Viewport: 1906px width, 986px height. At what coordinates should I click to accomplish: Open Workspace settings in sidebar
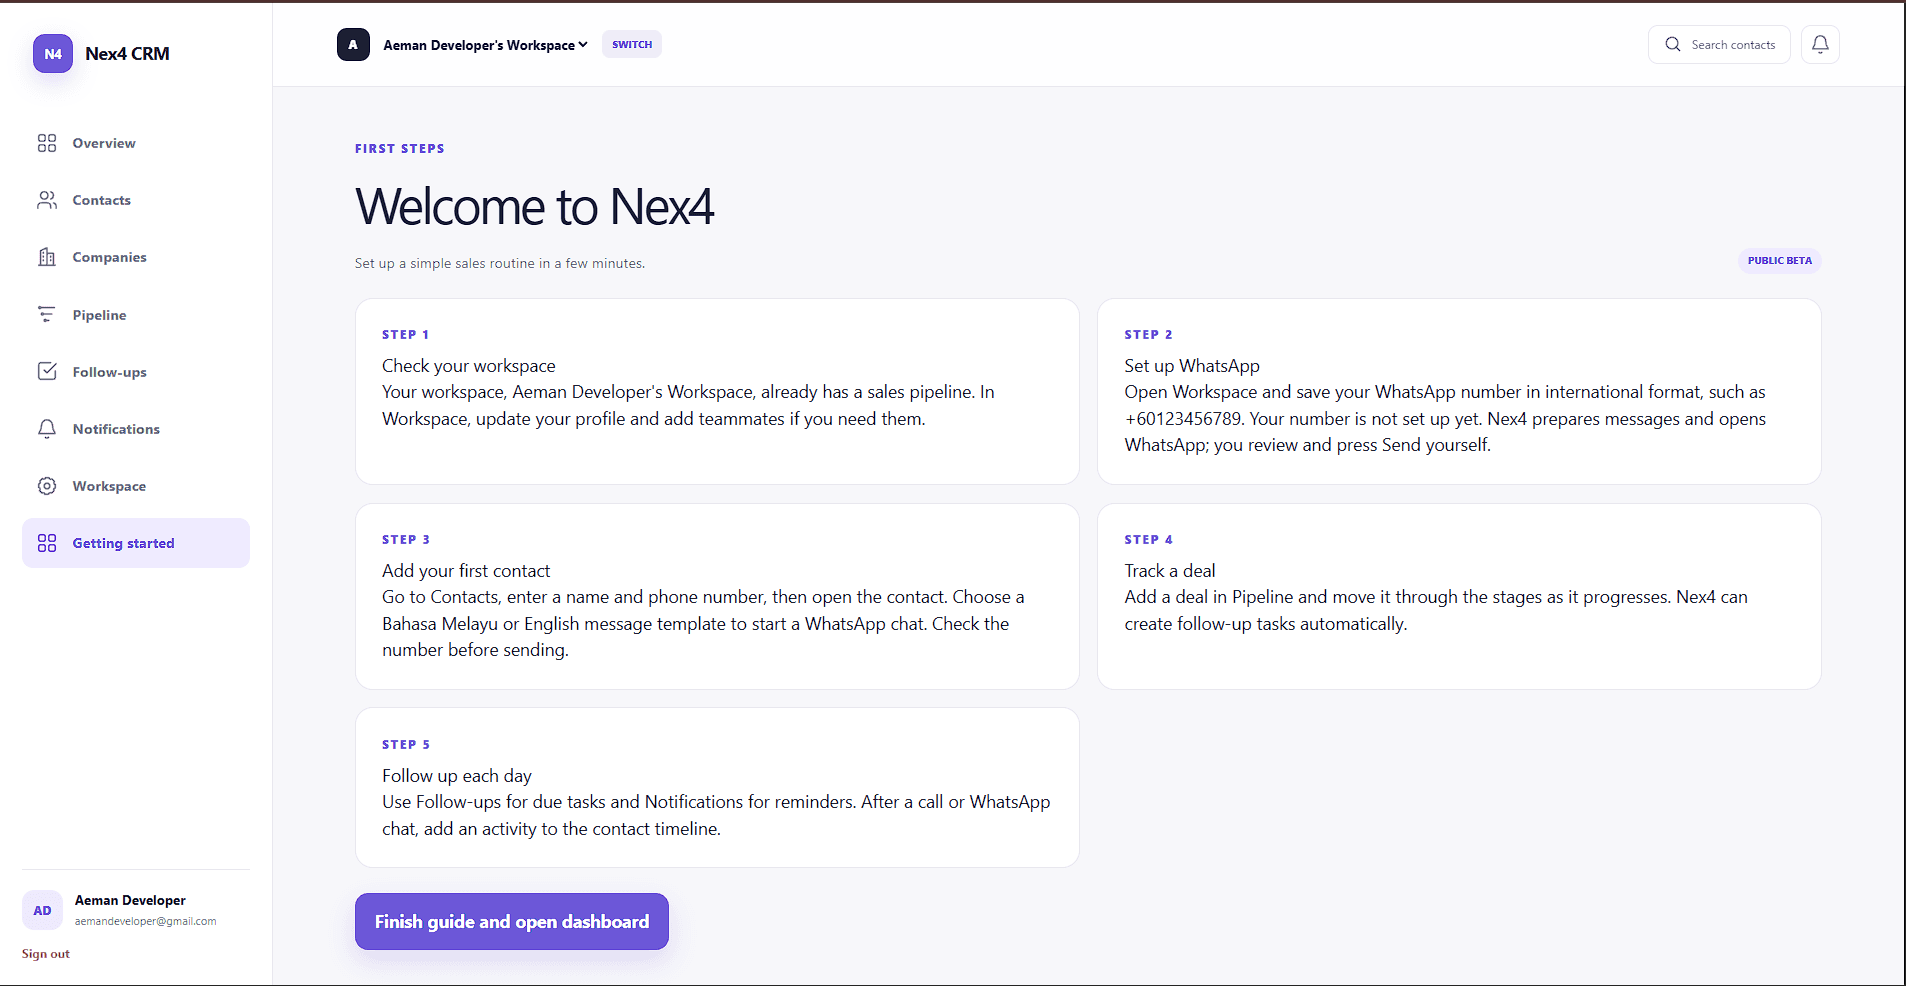tap(136, 486)
